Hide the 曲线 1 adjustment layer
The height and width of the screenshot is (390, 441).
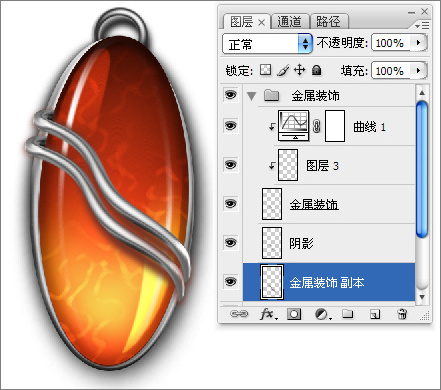tap(230, 126)
